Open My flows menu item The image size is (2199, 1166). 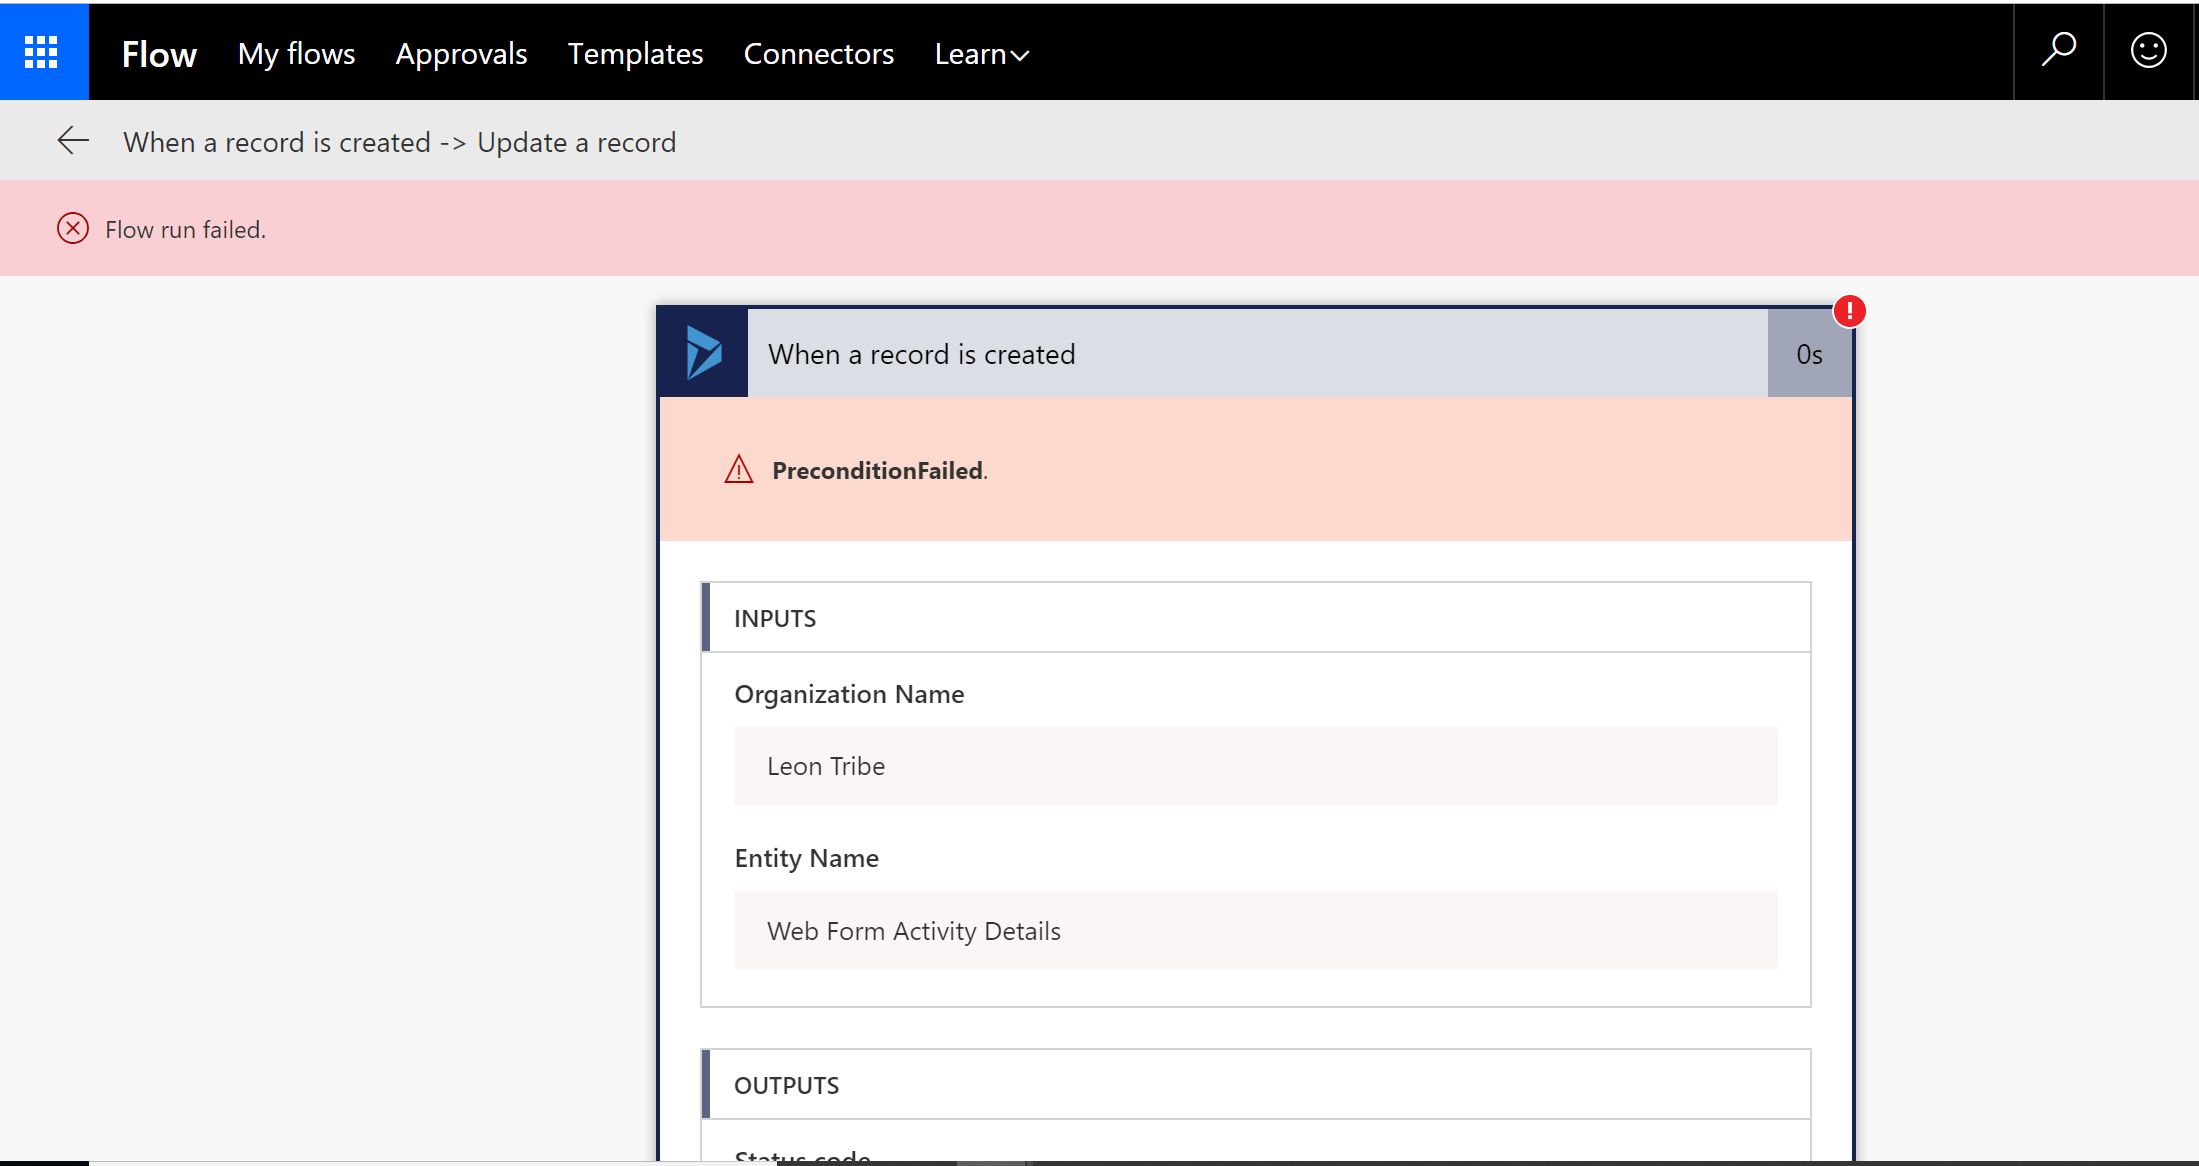(296, 54)
